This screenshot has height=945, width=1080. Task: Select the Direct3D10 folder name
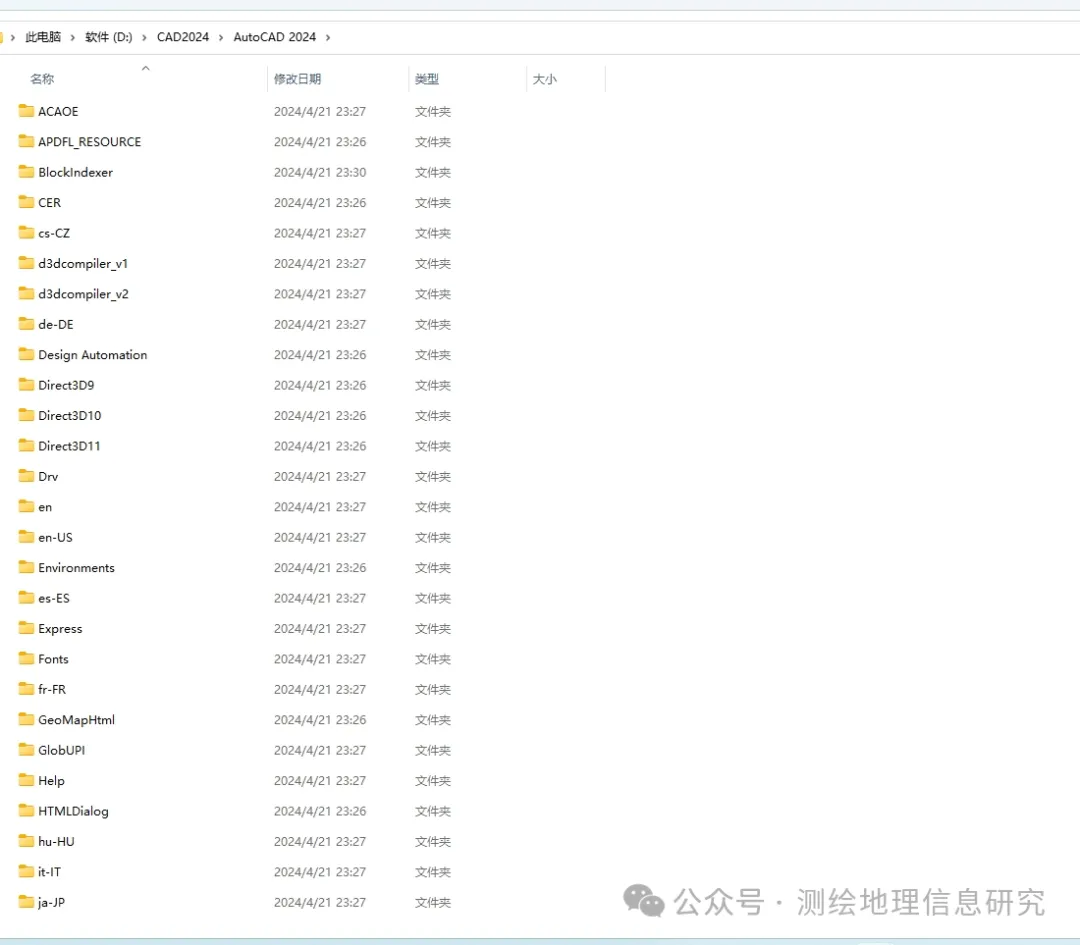click(70, 415)
